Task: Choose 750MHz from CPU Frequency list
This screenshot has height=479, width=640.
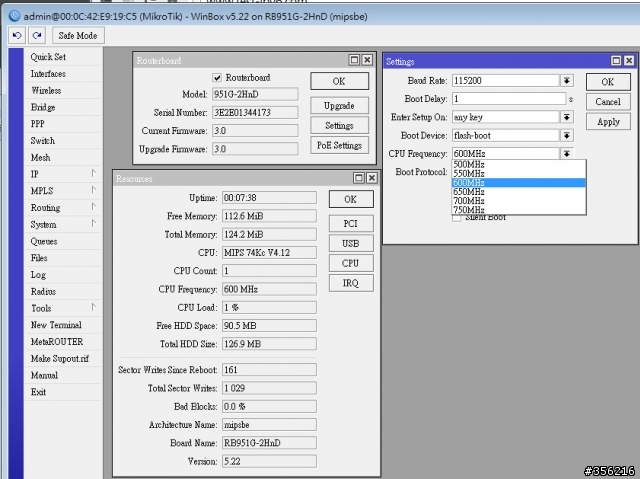Action: (518, 209)
